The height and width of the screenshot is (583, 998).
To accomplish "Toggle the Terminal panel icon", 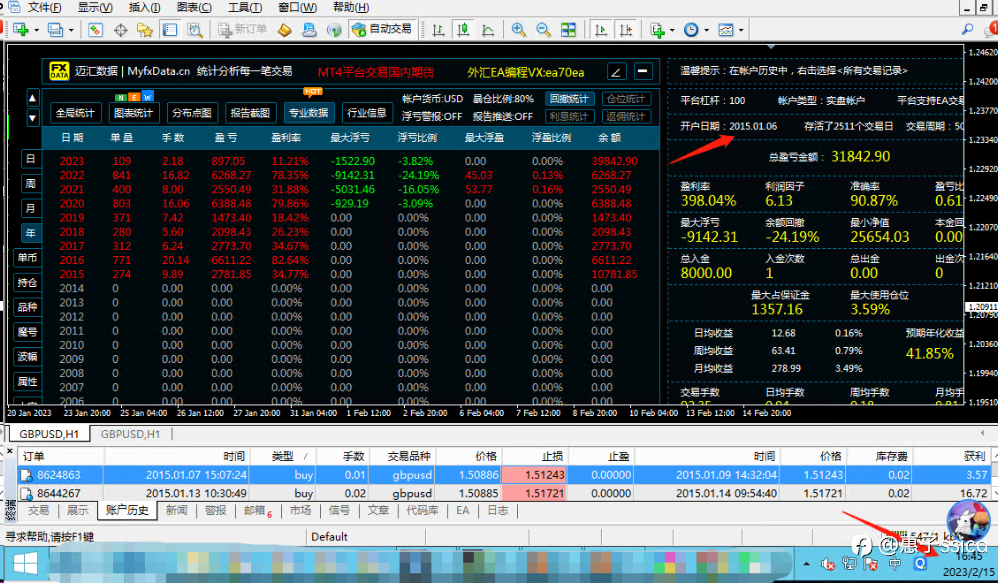I will [x=169, y=29].
